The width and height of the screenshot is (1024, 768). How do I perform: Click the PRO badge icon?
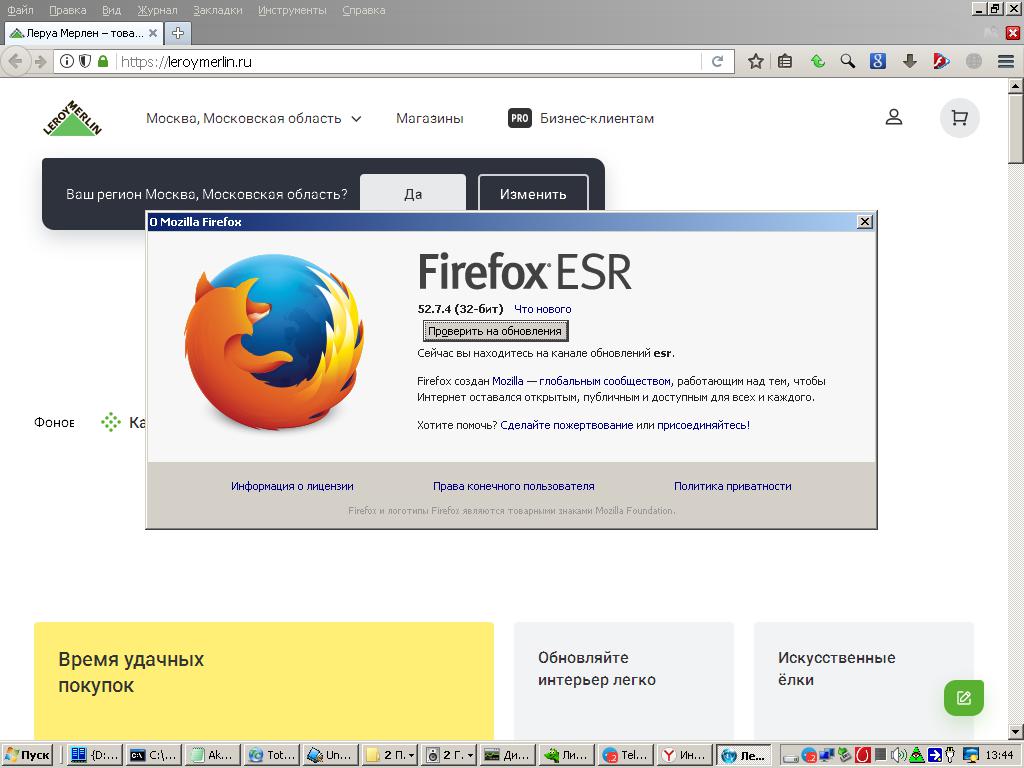coord(520,118)
